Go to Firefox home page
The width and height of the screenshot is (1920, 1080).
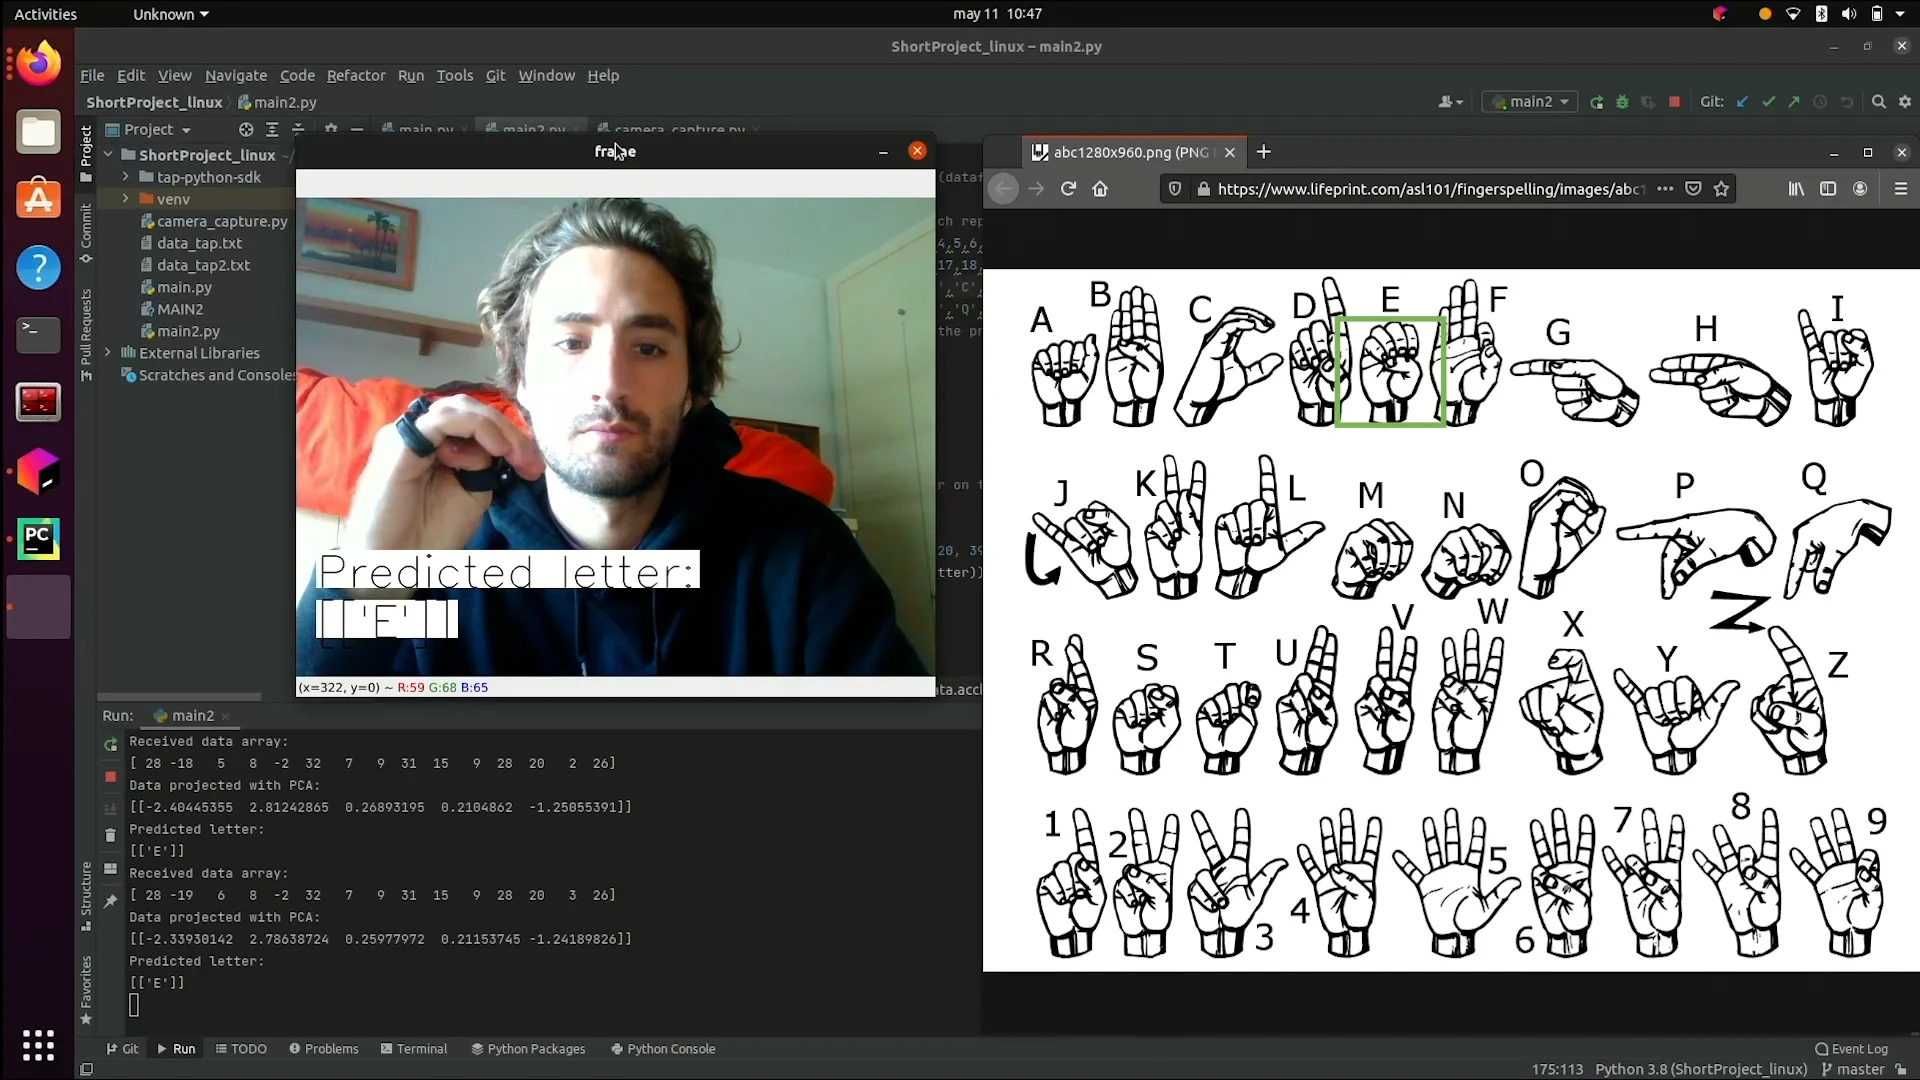1100,189
